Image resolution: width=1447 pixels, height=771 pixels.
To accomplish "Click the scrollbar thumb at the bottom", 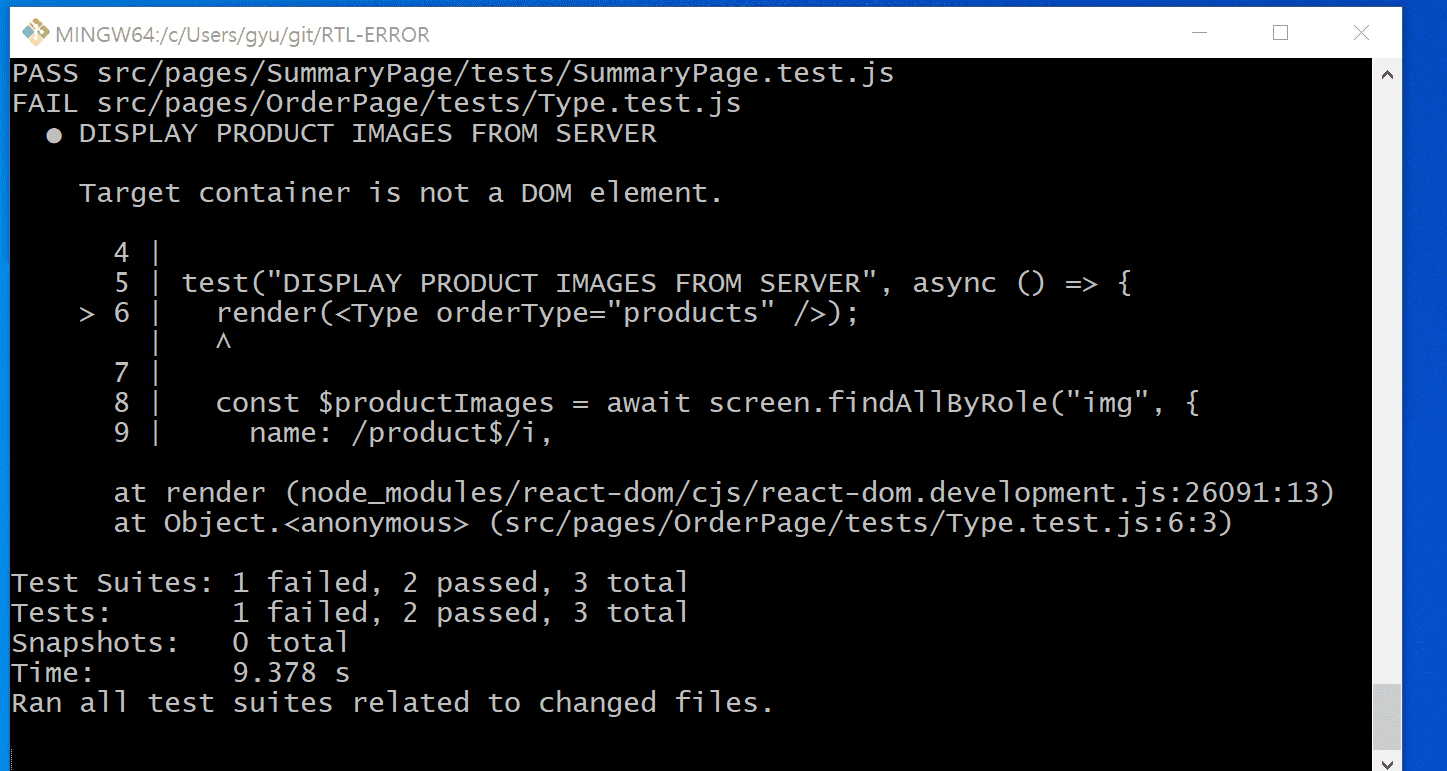I will tap(1387, 716).
